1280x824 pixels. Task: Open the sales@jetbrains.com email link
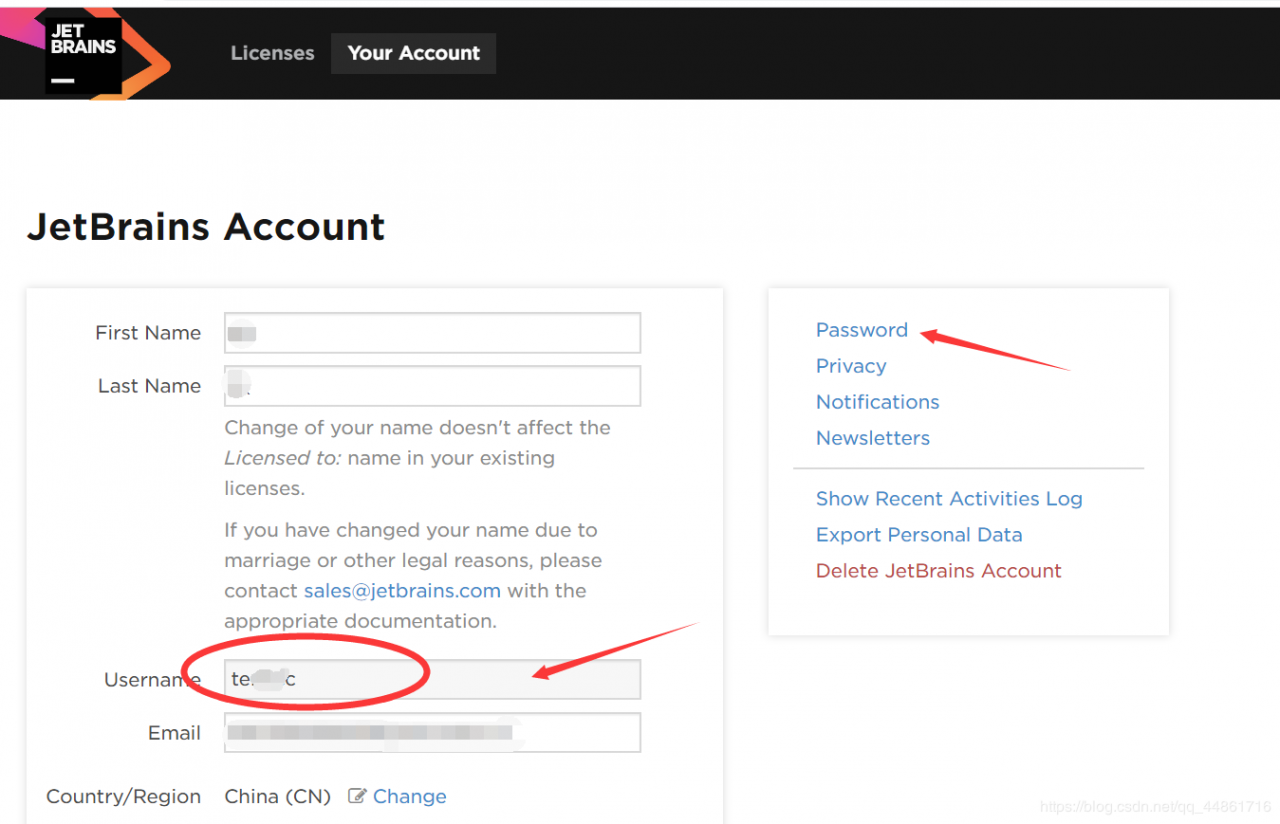[402, 590]
